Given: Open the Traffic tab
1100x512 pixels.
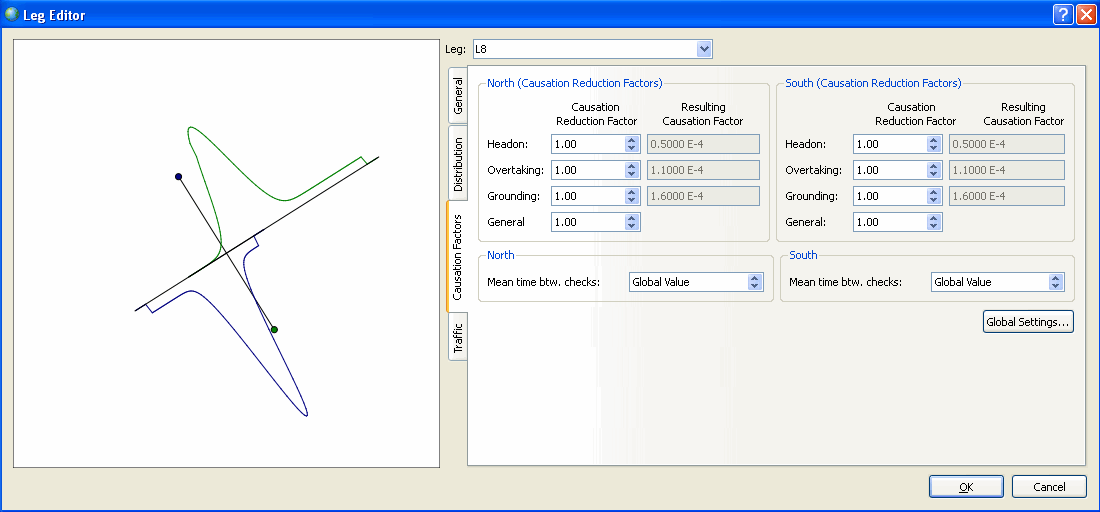Looking at the screenshot, I should [x=457, y=336].
